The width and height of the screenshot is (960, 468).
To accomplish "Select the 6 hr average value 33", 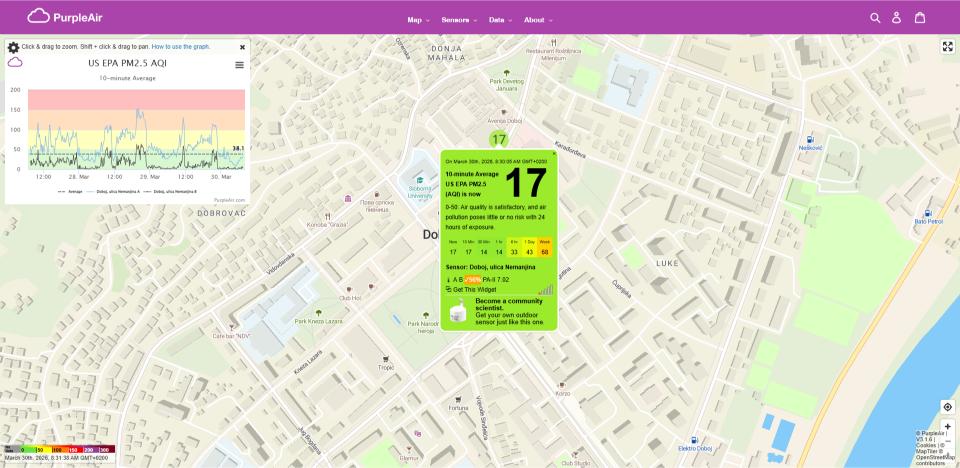I will 514,252.
